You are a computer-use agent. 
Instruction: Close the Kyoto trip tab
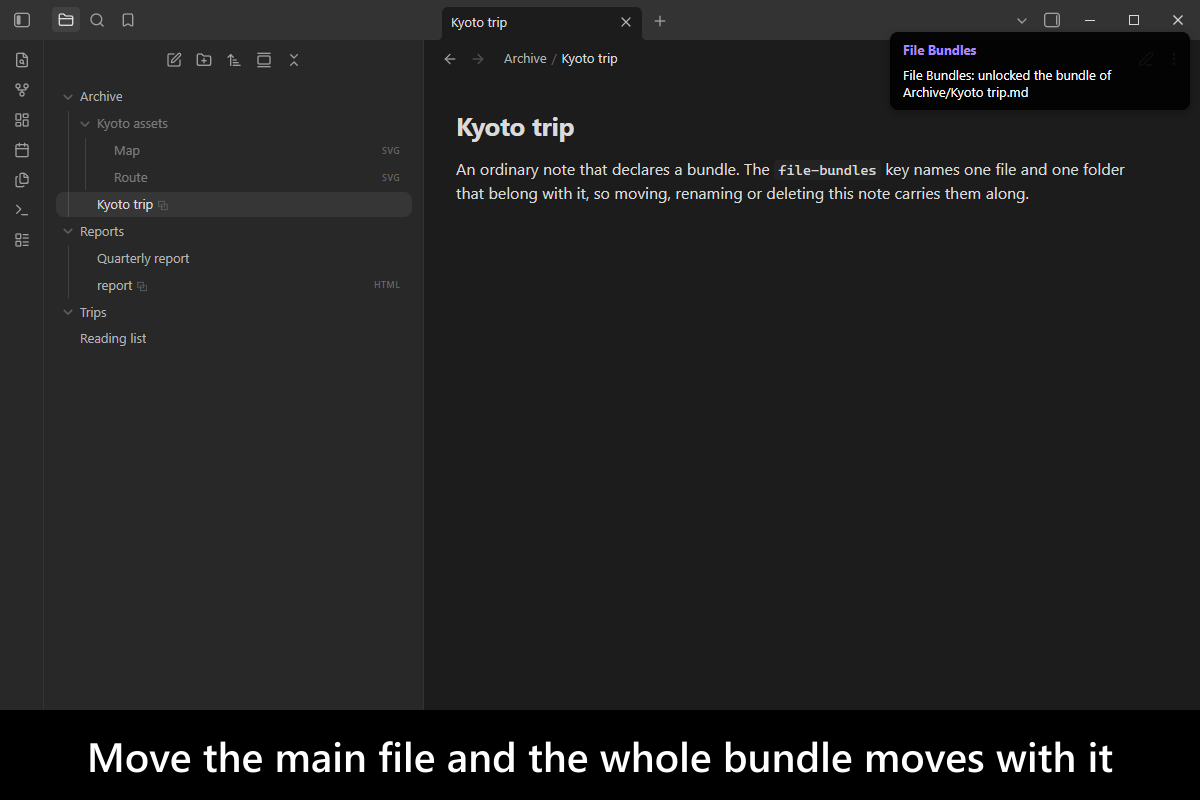626,22
